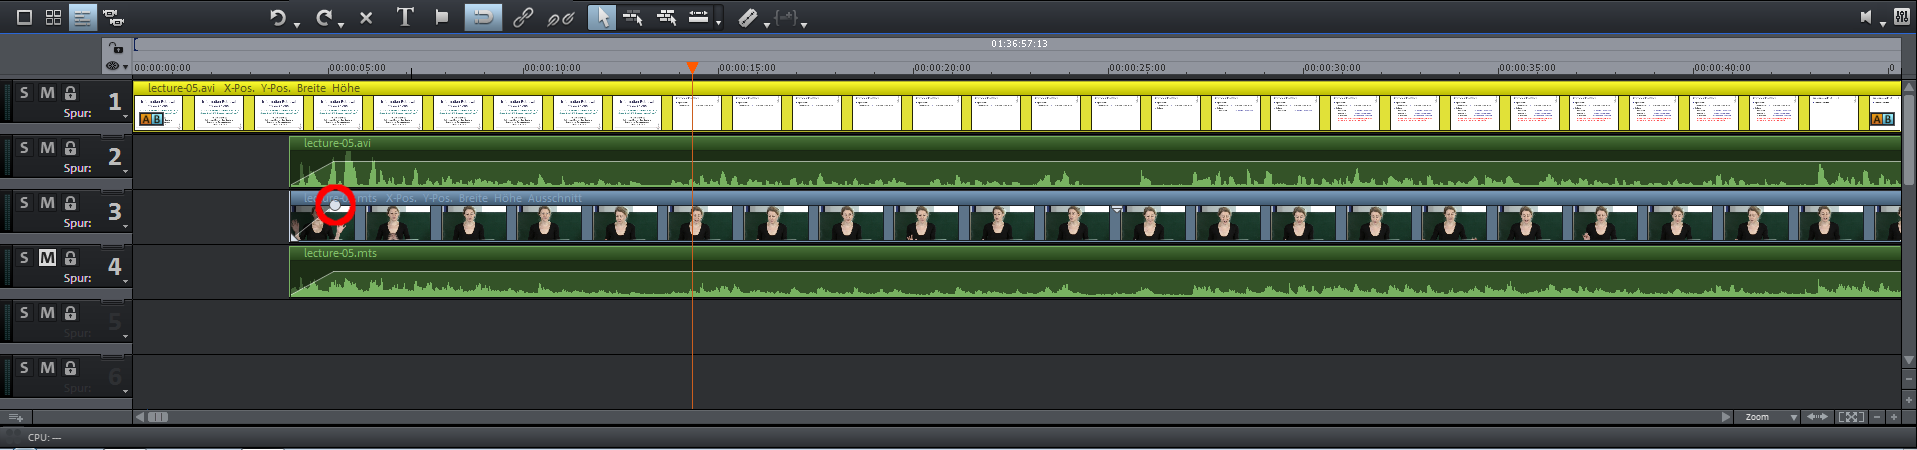Unmute track 4 with M button
Image resolution: width=1917 pixels, height=450 pixels.
pyautogui.click(x=47, y=257)
